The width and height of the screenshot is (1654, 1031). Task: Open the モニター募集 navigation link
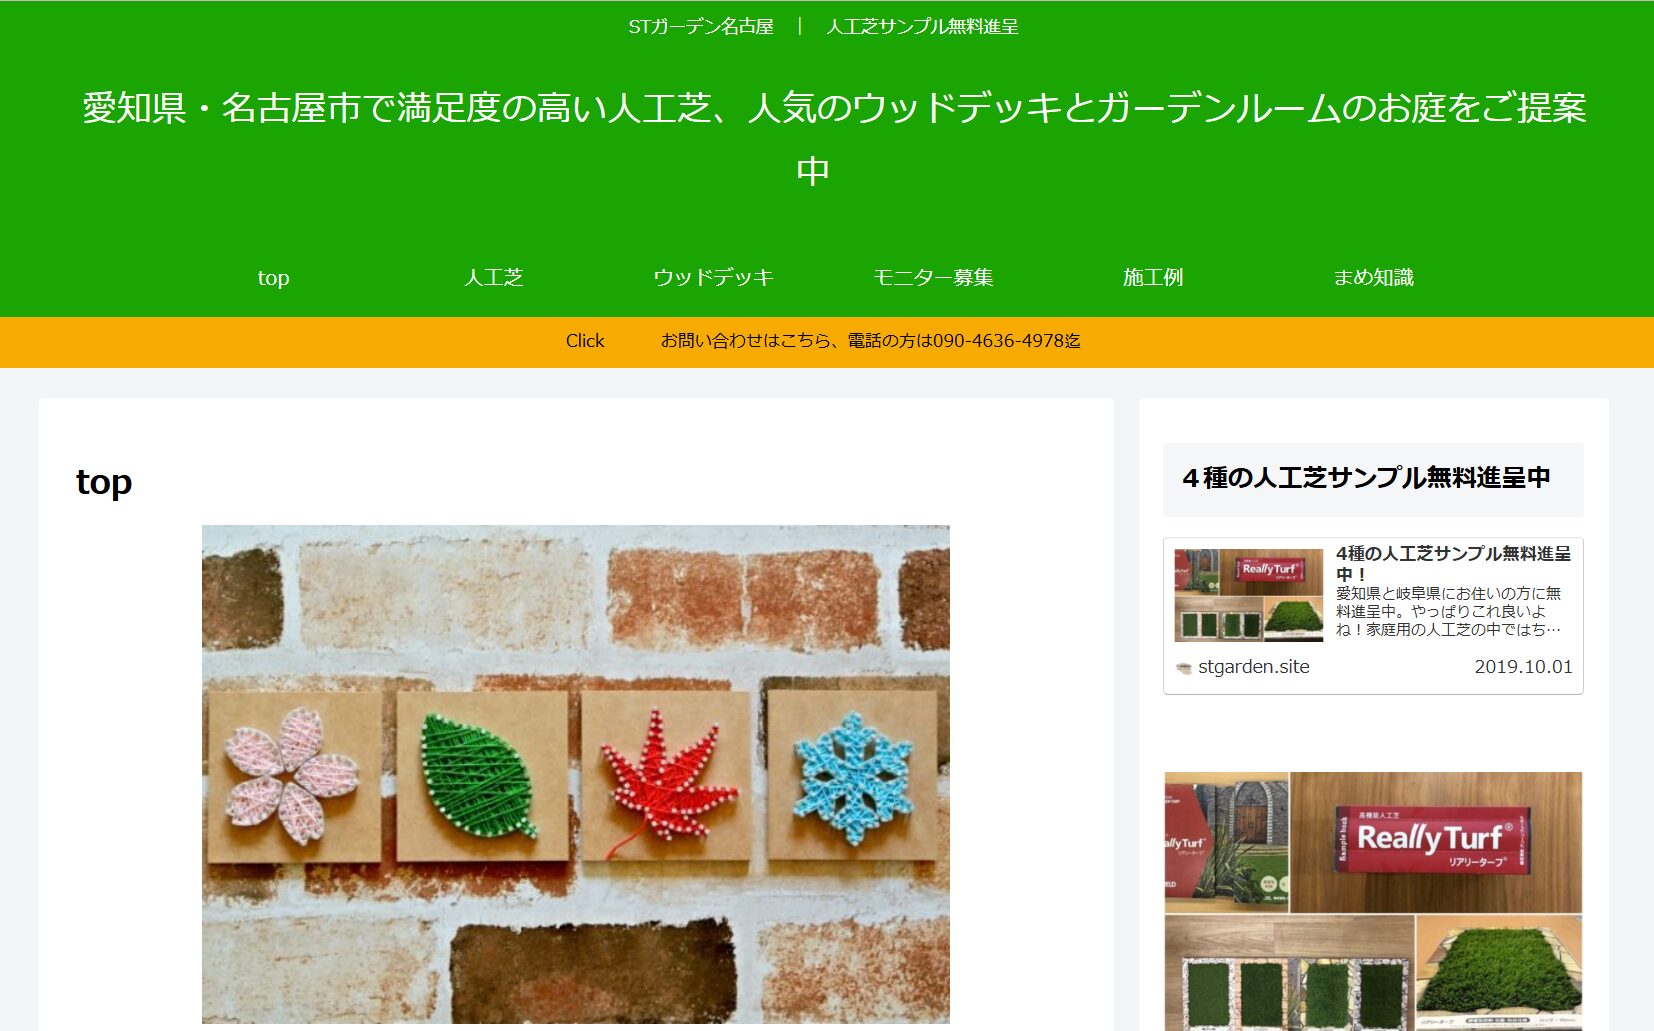(x=933, y=277)
